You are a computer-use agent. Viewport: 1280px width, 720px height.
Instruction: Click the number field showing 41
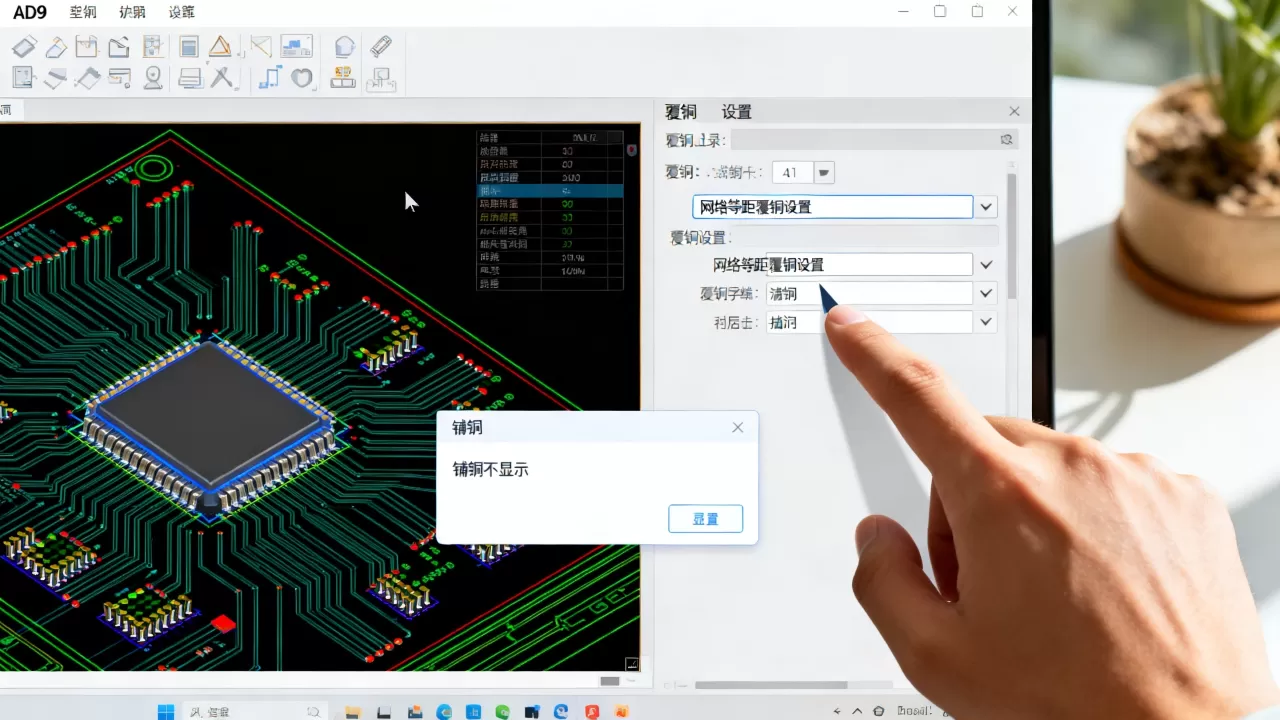[x=792, y=172]
